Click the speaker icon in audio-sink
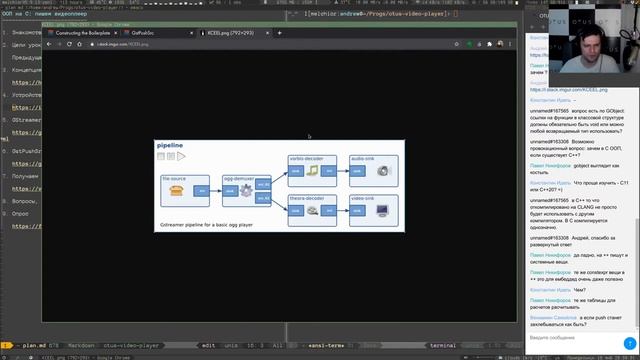Image resolution: width=640 pixels, height=360 pixels. (383, 171)
